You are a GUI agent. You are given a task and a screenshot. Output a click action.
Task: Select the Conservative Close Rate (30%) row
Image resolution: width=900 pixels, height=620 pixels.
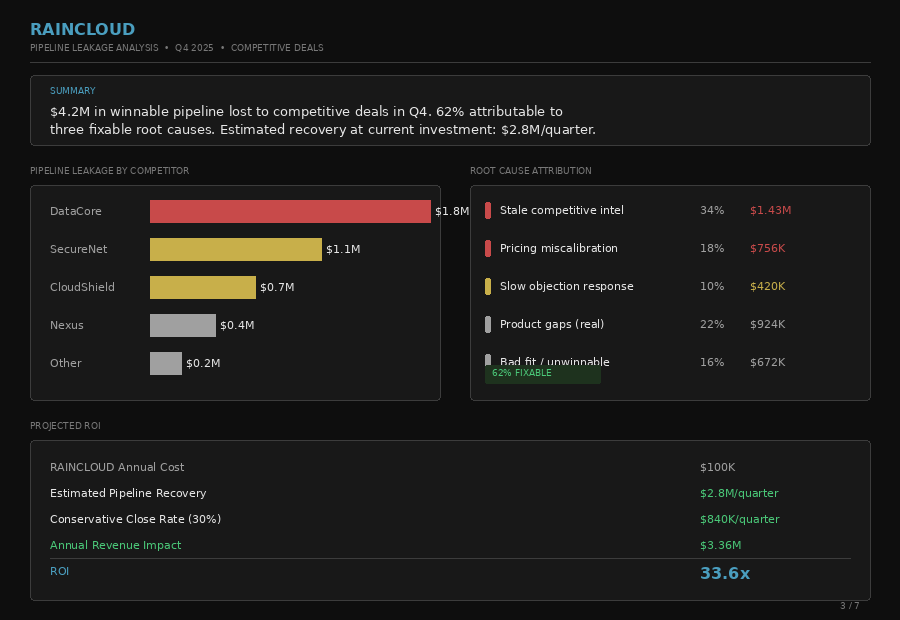click(x=134, y=519)
